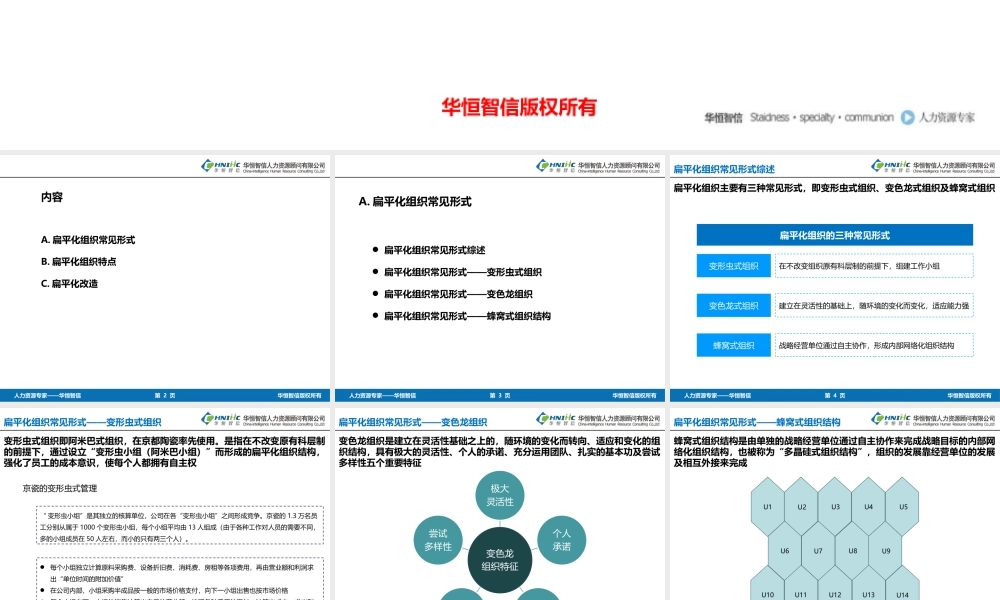
Task: Click the tagline 'Staidness · specialty · communion'
Action: [x=821, y=117]
